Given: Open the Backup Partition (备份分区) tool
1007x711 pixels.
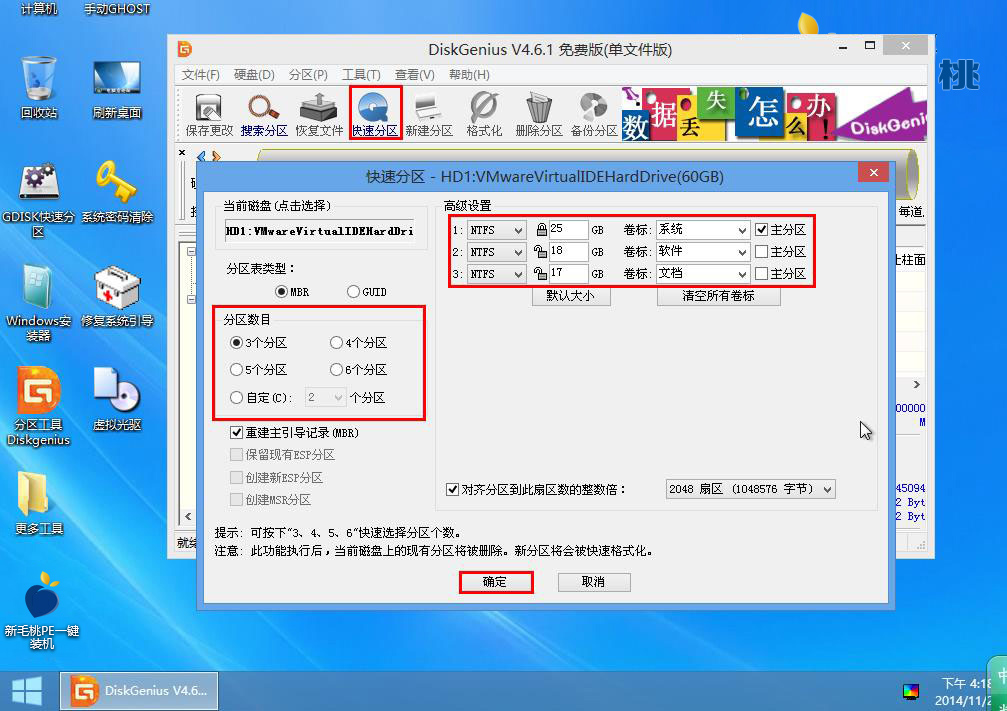Looking at the screenshot, I should (594, 114).
